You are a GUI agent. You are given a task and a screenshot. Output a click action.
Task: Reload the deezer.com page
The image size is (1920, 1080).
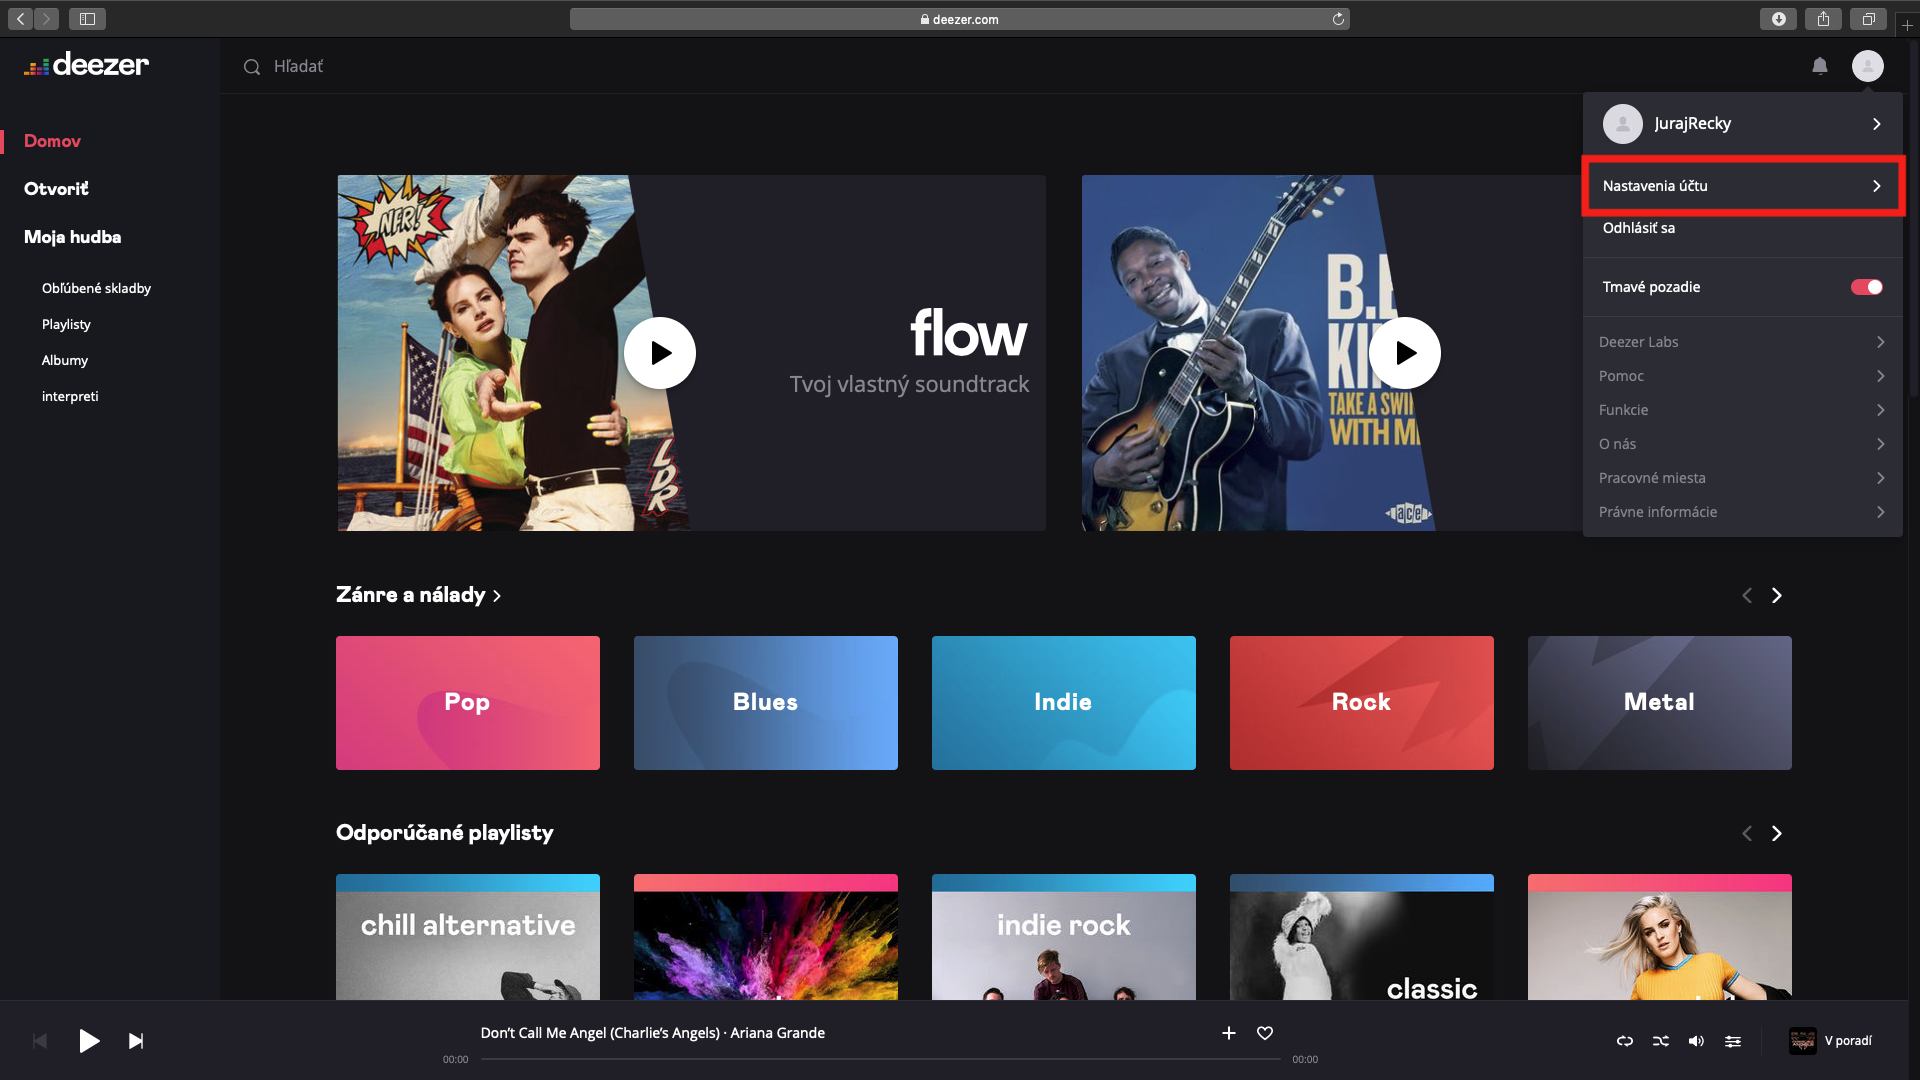pyautogui.click(x=1338, y=19)
